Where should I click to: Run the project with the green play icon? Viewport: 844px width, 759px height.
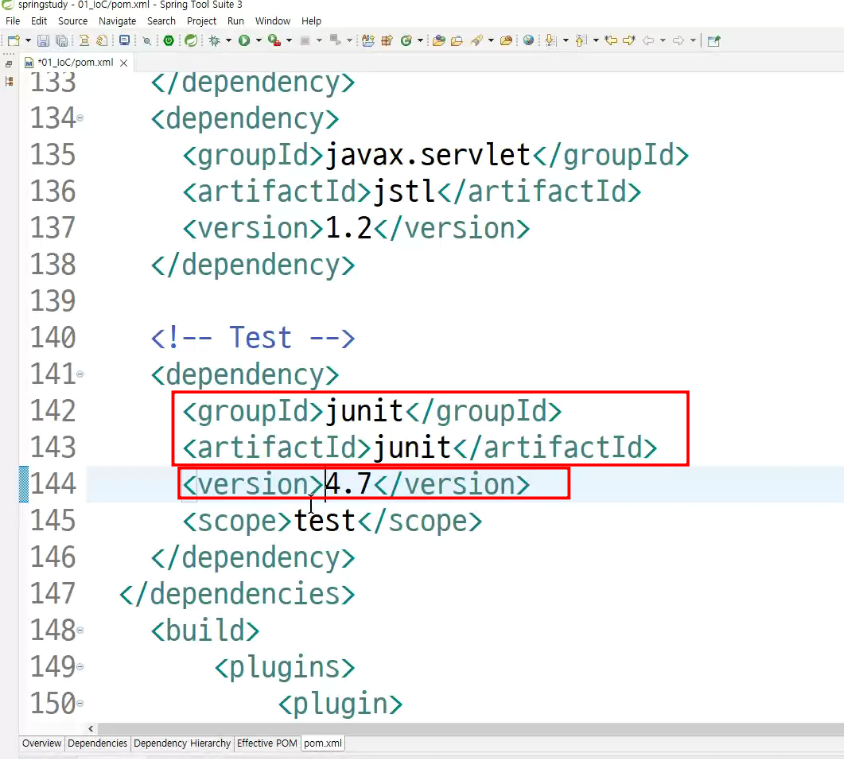[x=244, y=40]
